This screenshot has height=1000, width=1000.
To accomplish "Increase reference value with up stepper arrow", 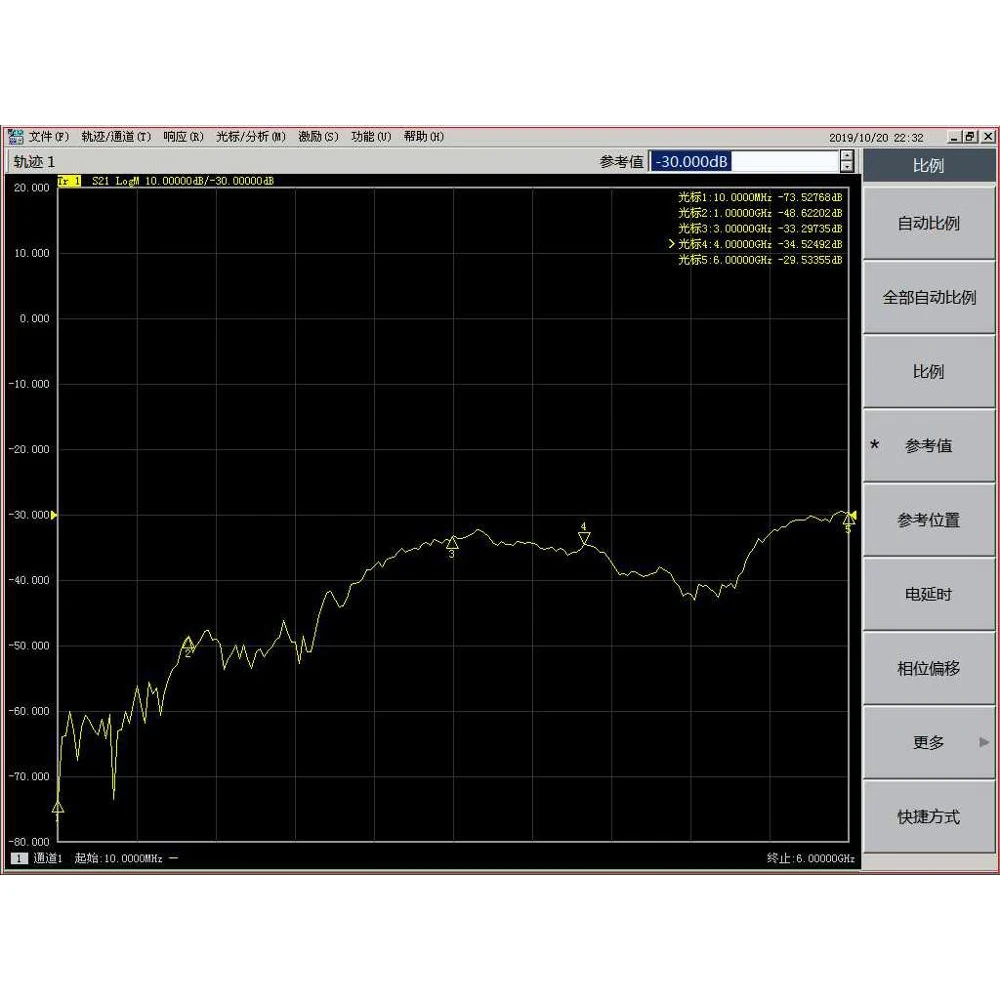I will pyautogui.click(x=846, y=156).
